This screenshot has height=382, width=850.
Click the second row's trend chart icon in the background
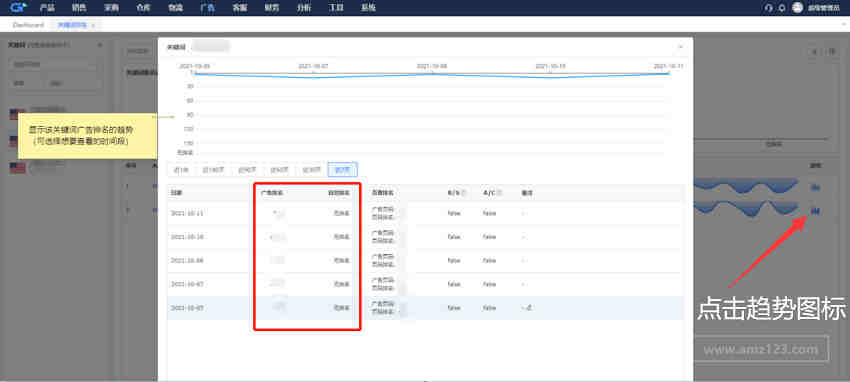[x=814, y=210]
